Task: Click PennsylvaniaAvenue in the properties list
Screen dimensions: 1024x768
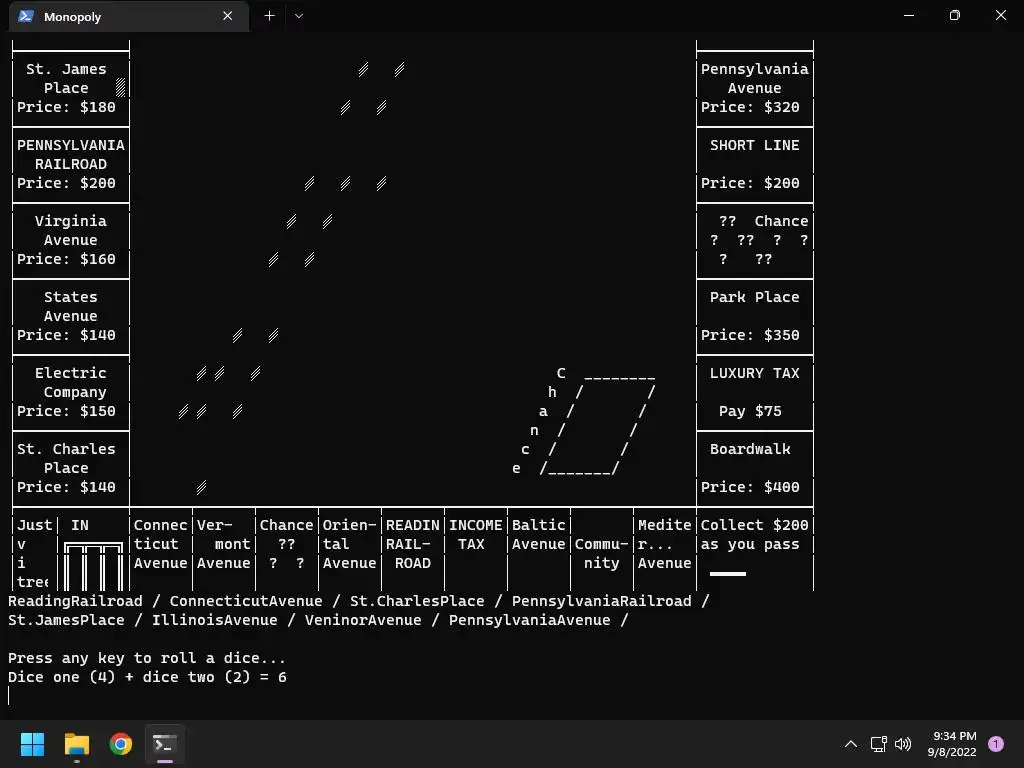Action: 530,620
